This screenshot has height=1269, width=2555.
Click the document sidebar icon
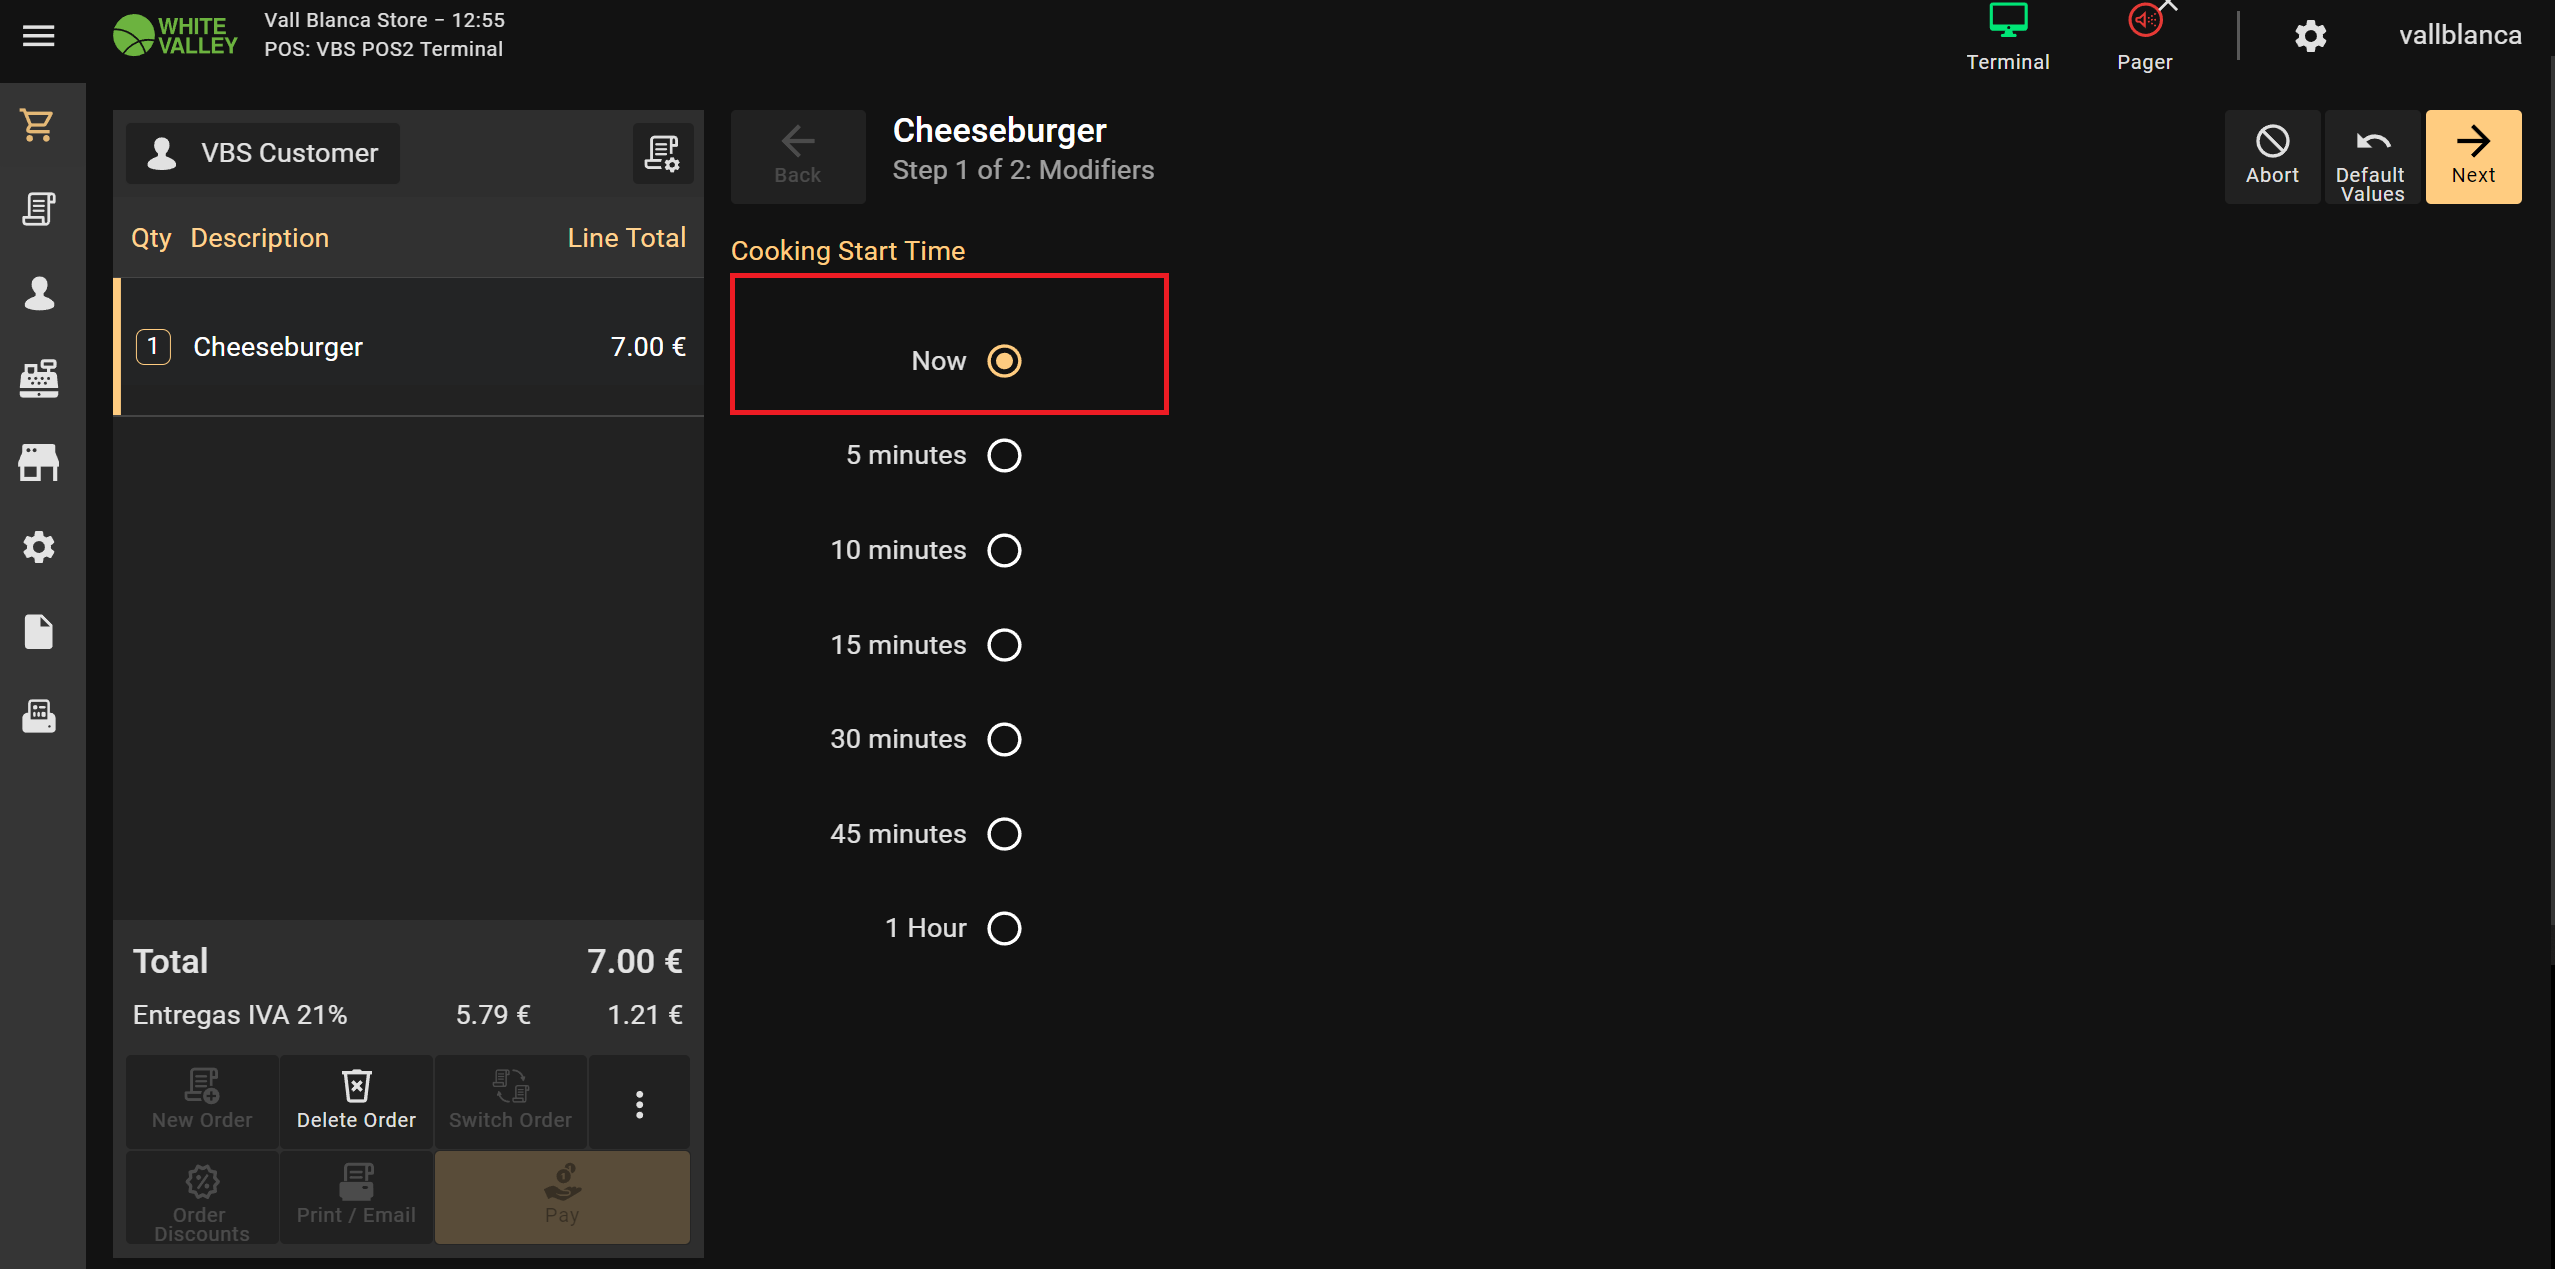(x=38, y=631)
